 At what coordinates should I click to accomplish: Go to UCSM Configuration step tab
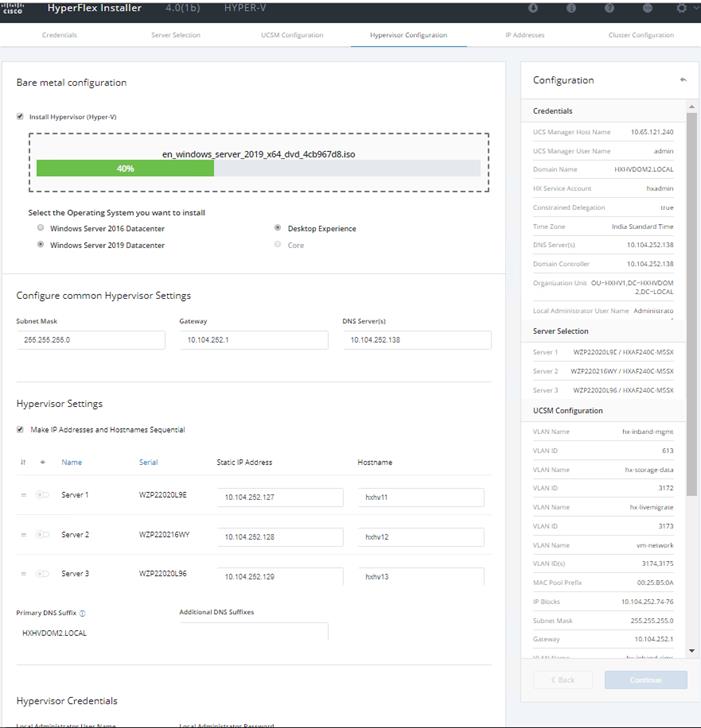click(292, 35)
